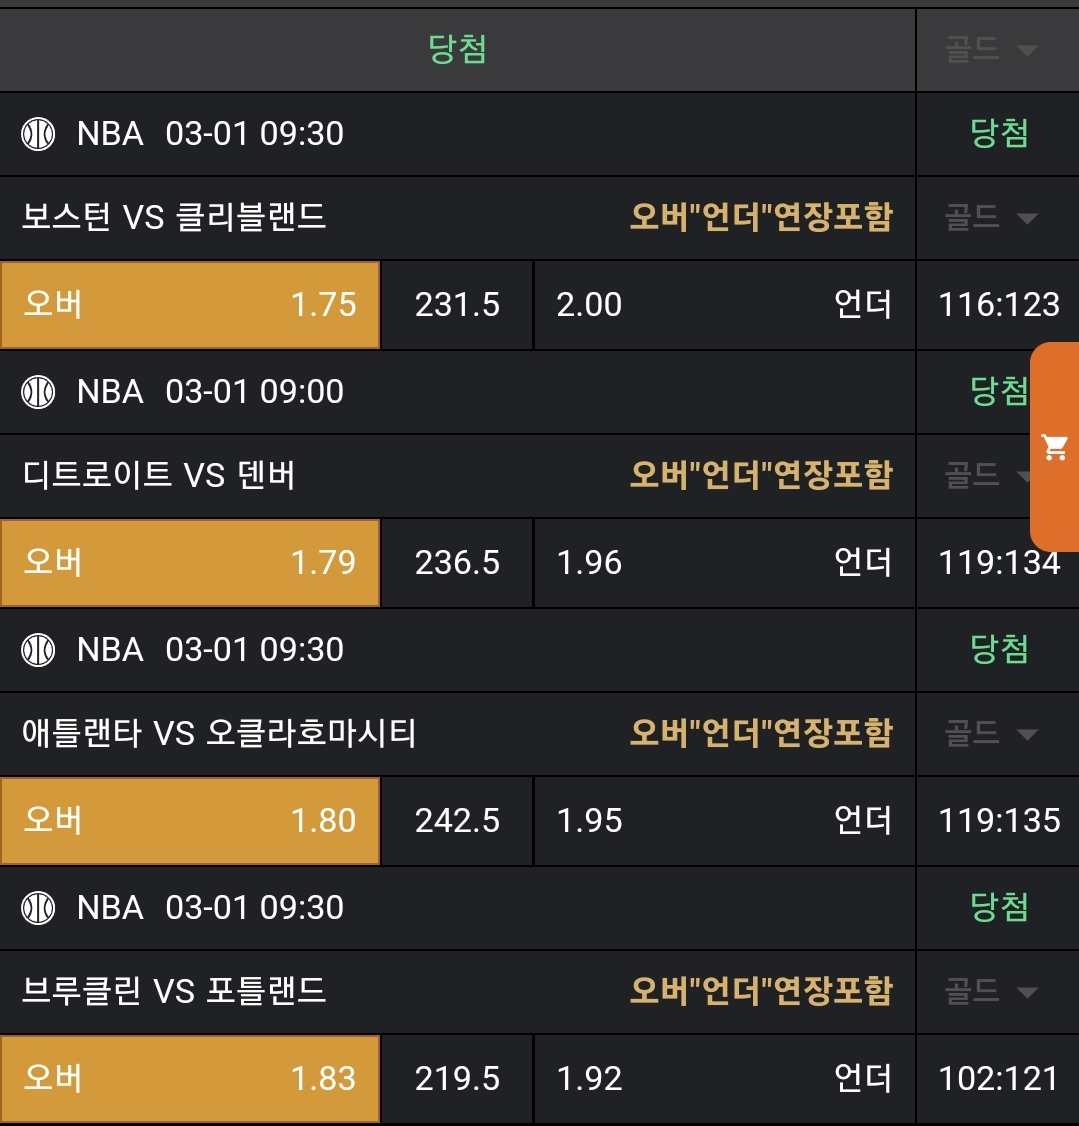Choose 언더 1.92 for Brooklyn vs Portland
Screen dimensions: 1079x1126
pyautogui.click(x=724, y=1079)
